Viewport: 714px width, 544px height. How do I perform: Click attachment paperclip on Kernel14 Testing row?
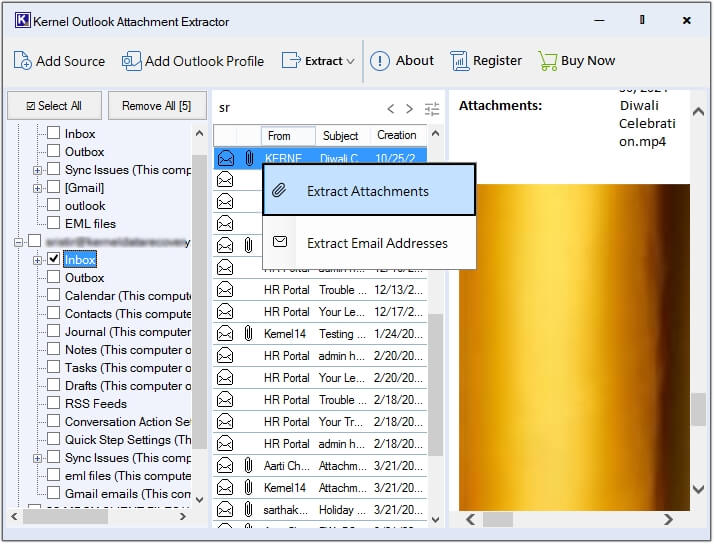pos(248,333)
